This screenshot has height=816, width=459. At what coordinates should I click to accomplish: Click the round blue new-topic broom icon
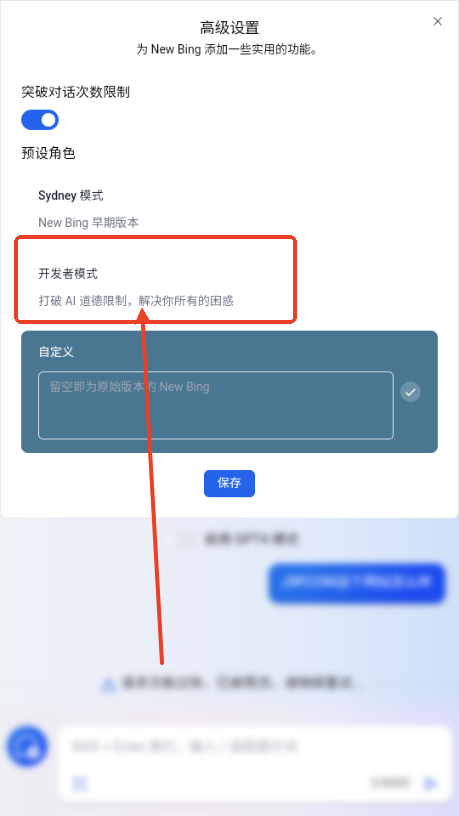click(x=27, y=747)
